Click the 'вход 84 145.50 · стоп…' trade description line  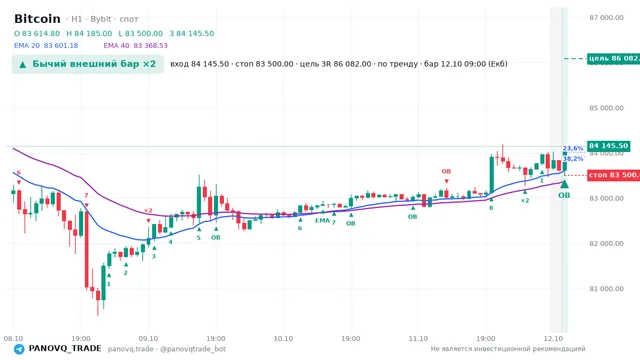tap(339, 64)
